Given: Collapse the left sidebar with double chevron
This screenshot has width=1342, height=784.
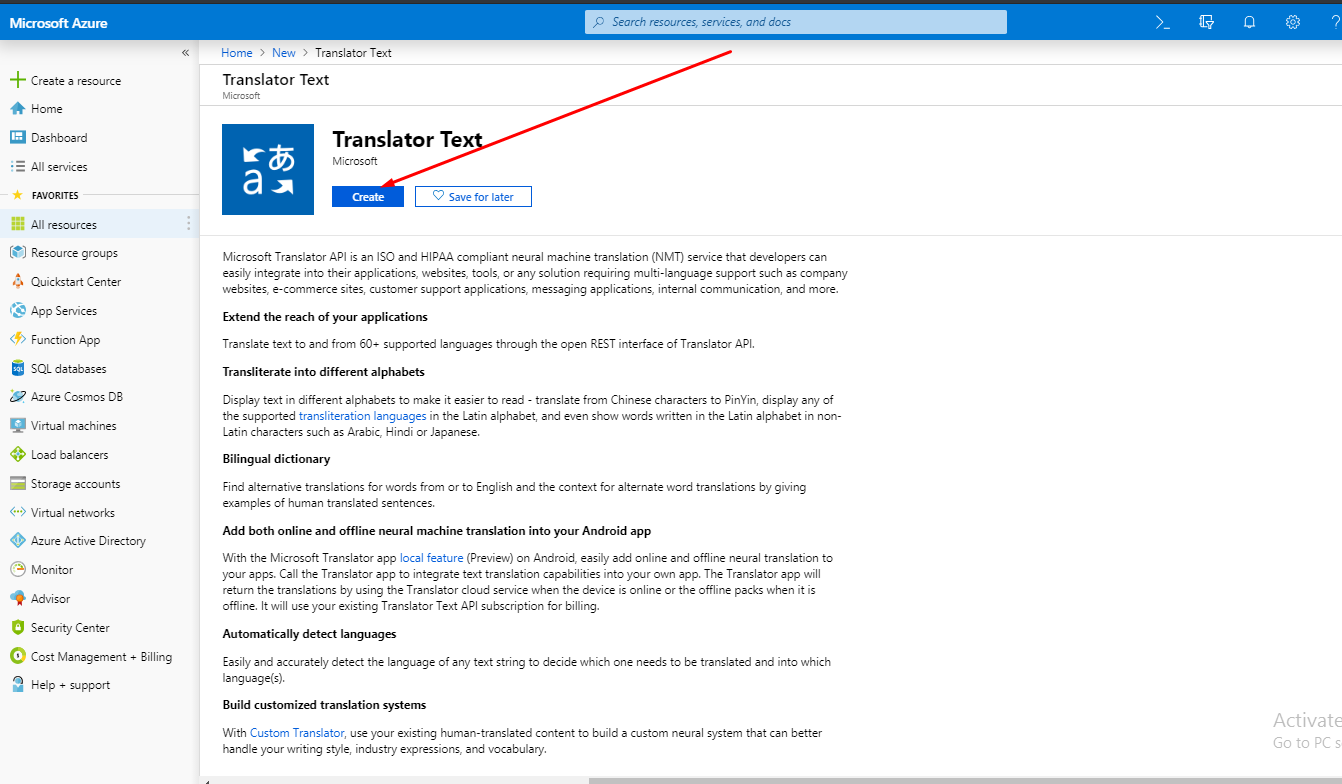Looking at the screenshot, I should (x=185, y=52).
